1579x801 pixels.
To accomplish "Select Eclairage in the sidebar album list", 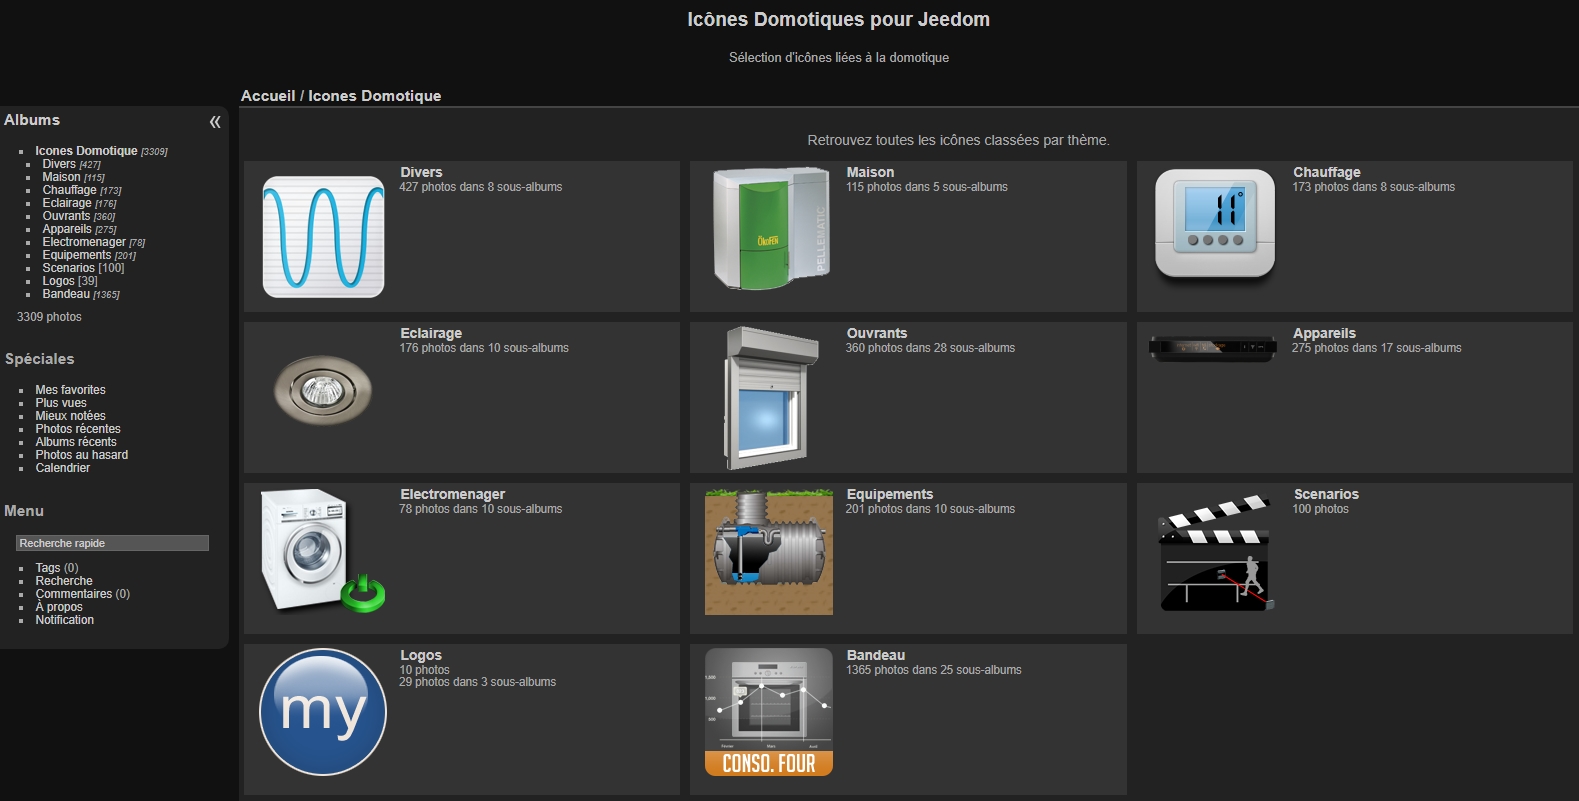I will coord(67,203).
